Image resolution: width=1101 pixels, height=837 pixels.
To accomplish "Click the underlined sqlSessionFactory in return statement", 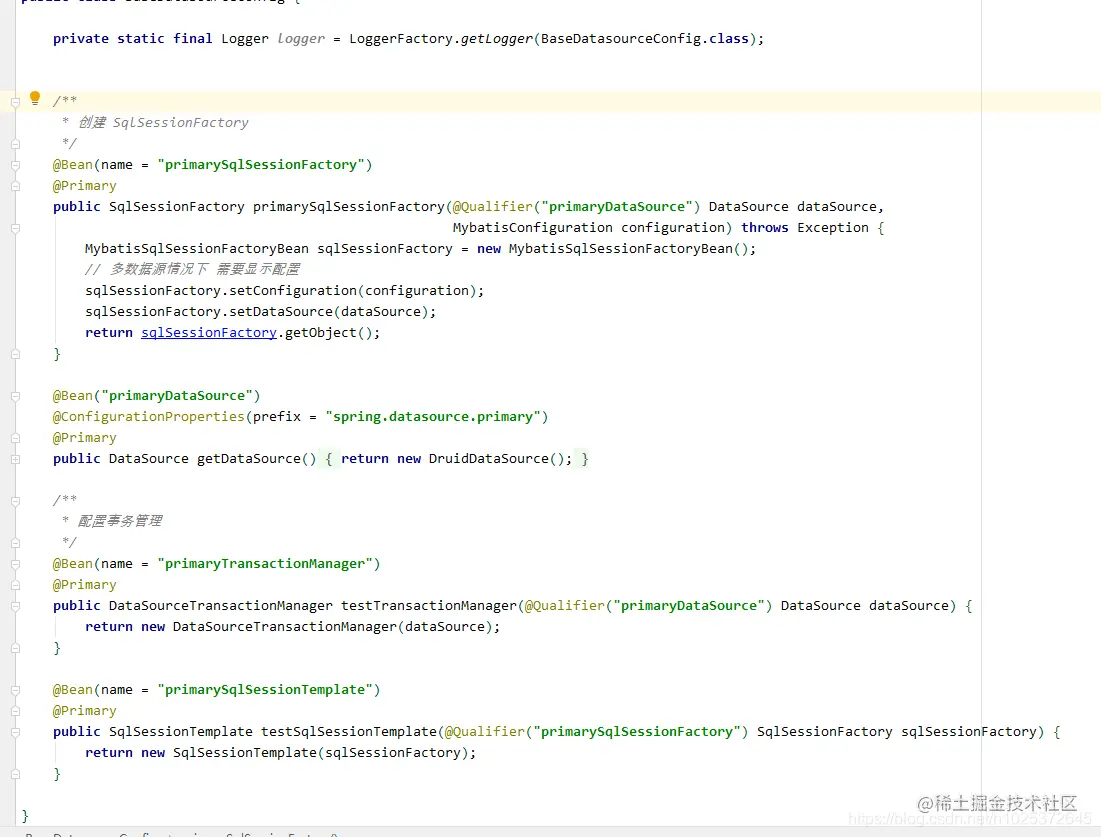I will click(209, 333).
